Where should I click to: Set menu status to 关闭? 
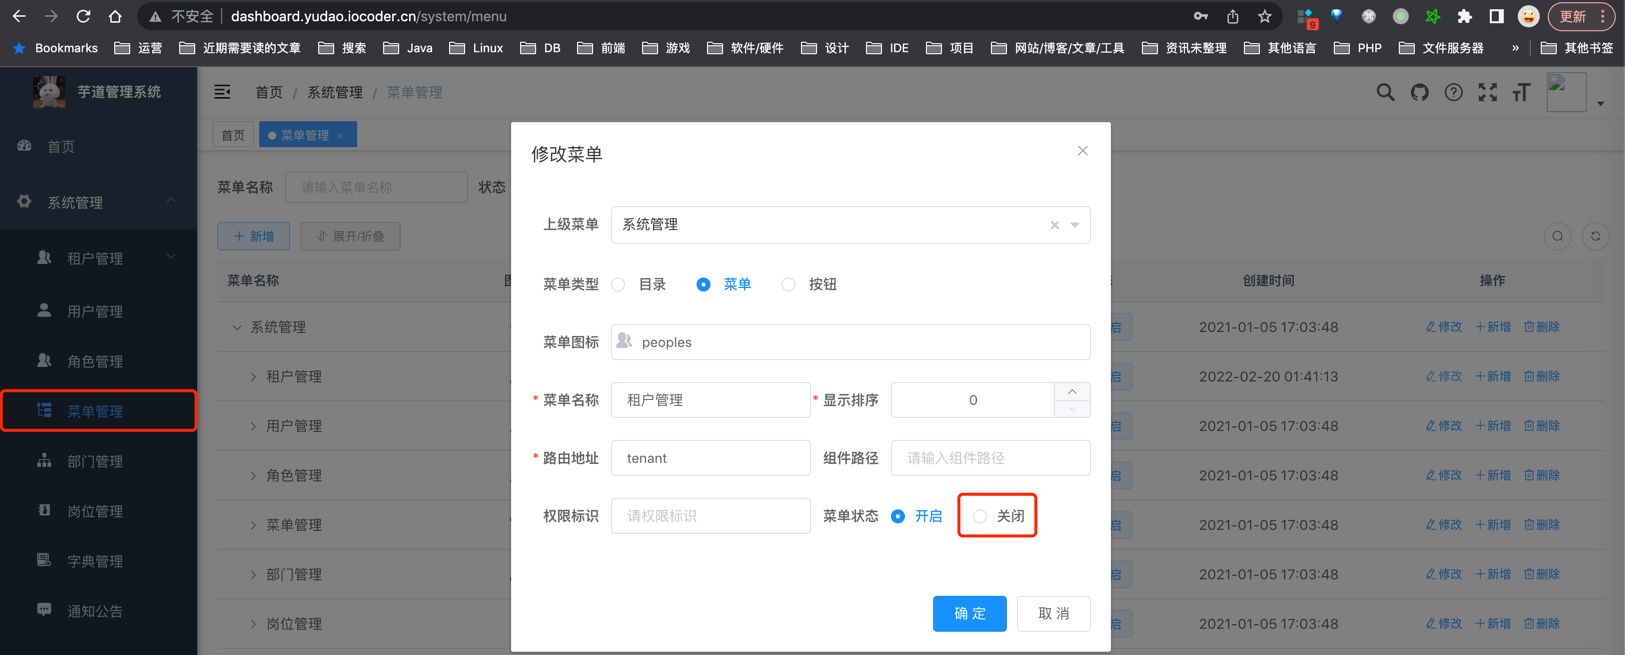click(981, 516)
